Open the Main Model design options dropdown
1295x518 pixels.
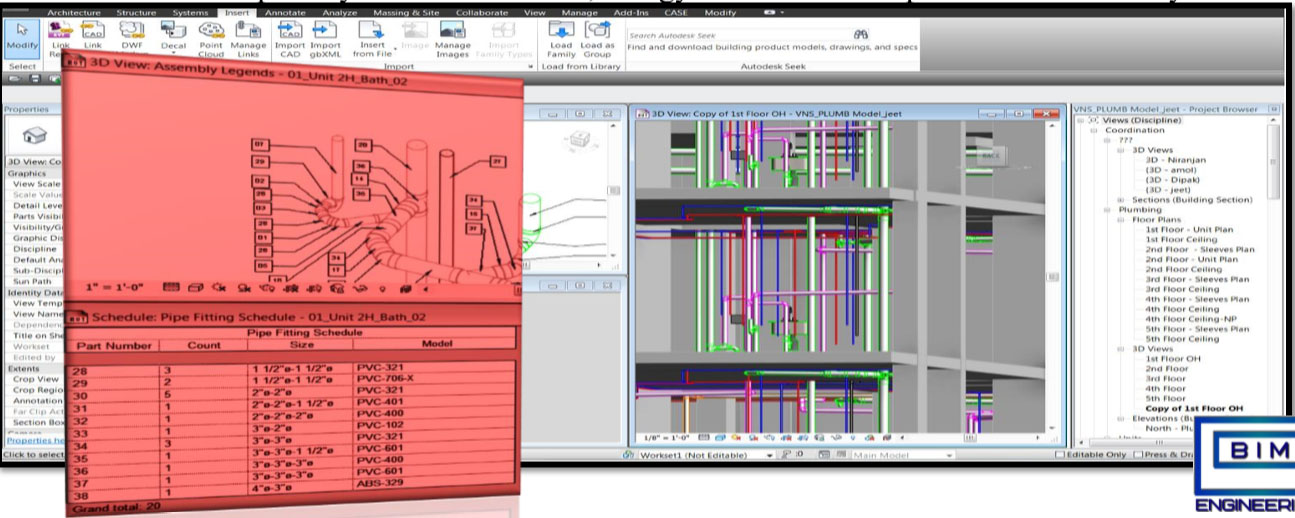coord(948,454)
